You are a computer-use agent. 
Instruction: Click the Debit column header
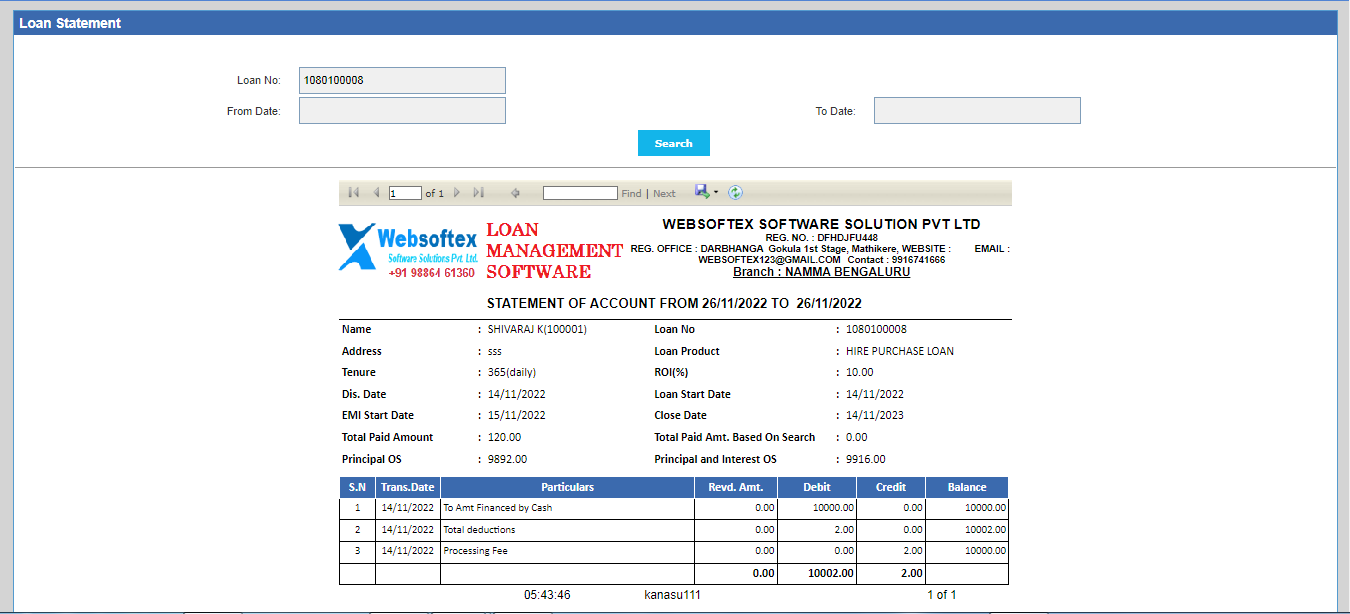[817, 487]
